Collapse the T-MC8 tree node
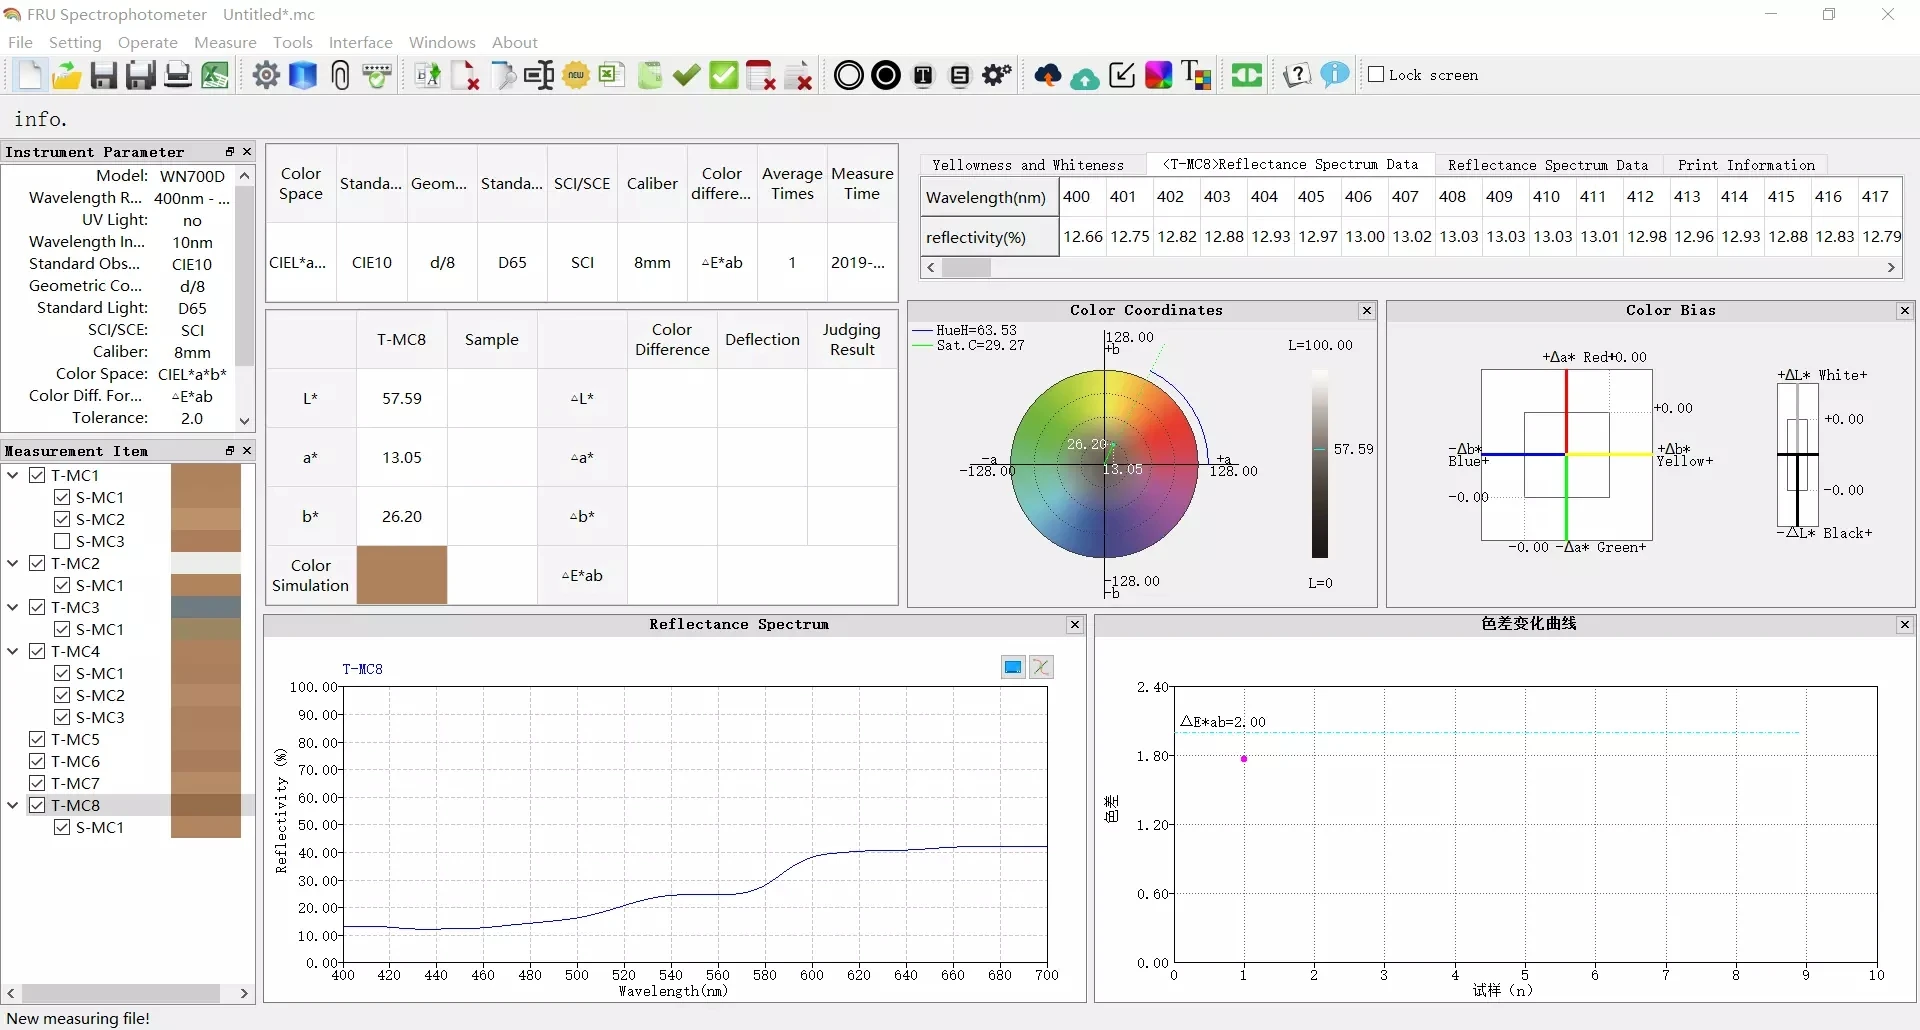Viewport: 1920px width, 1030px height. [13, 805]
